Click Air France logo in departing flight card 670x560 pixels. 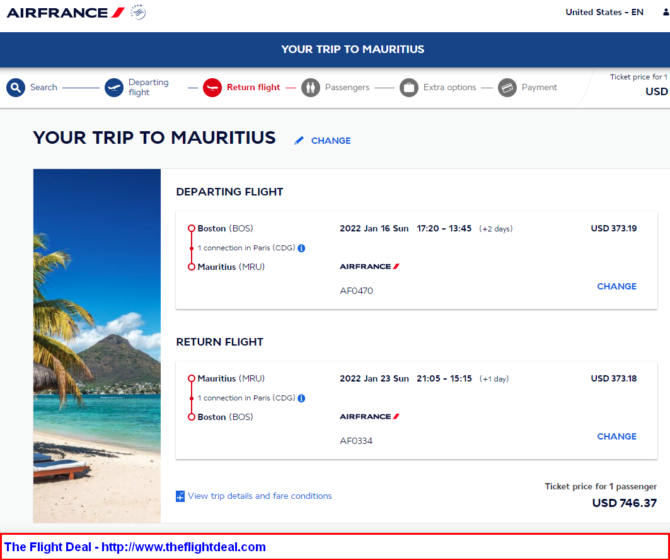(370, 267)
